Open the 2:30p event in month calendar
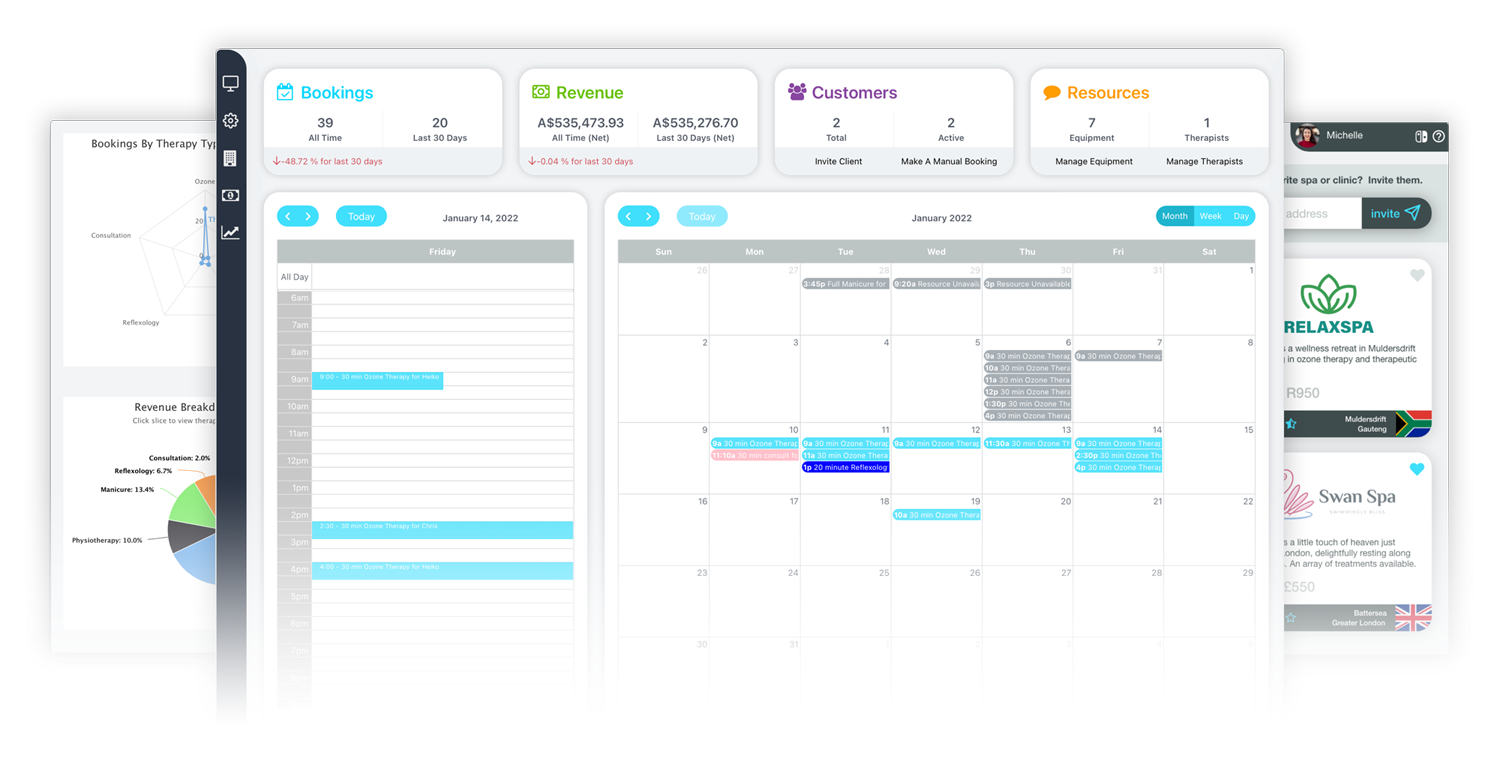 coord(1118,455)
